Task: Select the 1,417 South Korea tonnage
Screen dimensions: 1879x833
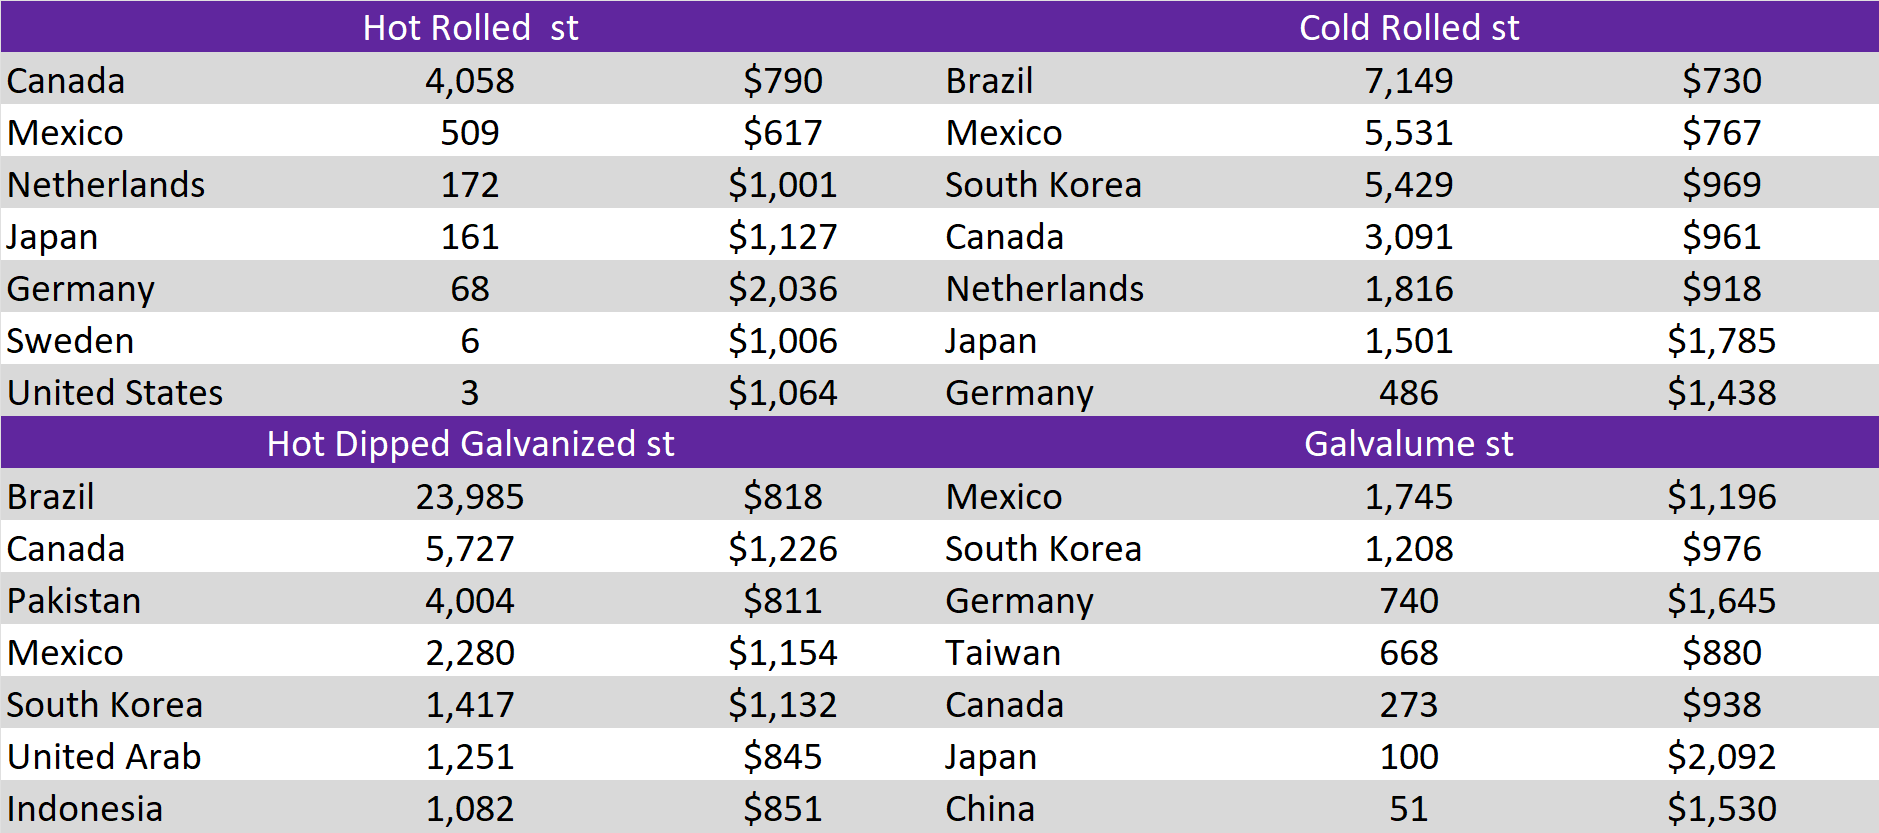Action: 470,704
